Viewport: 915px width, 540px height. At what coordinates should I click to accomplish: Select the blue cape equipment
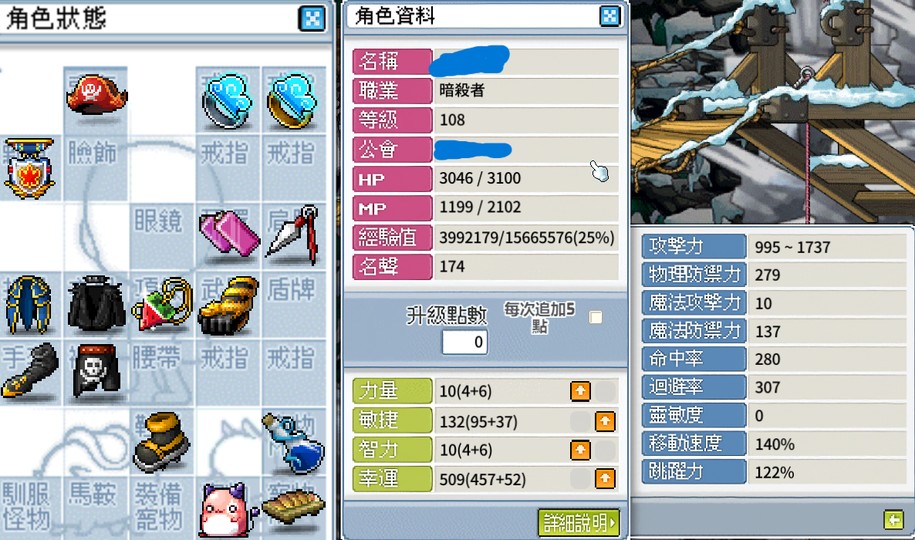tap(29, 304)
